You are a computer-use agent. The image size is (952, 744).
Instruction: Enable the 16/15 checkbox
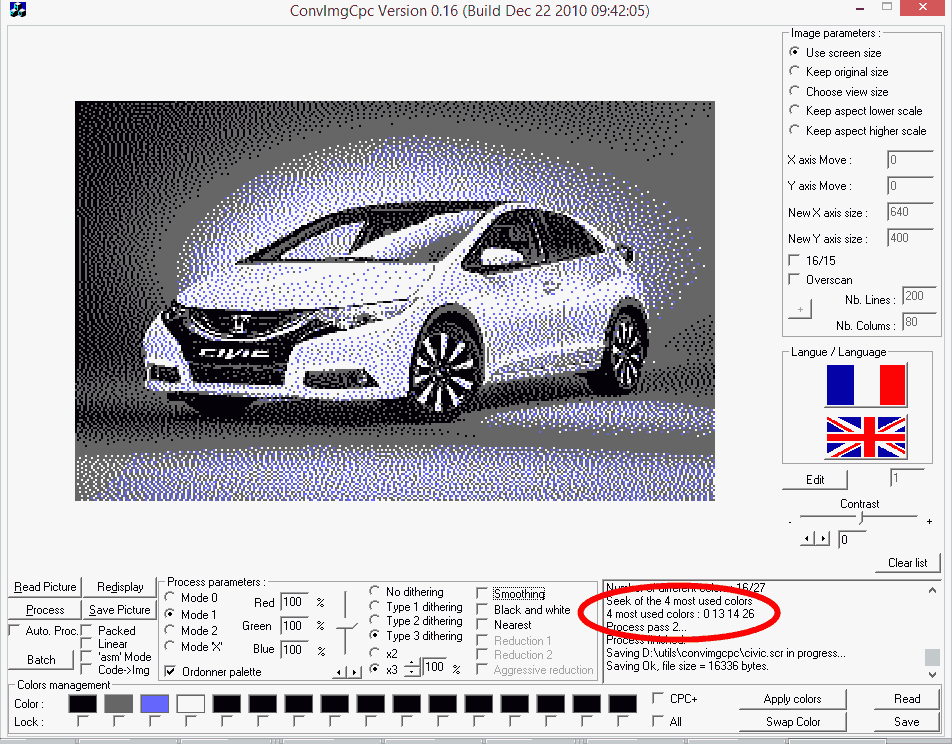pos(794,260)
